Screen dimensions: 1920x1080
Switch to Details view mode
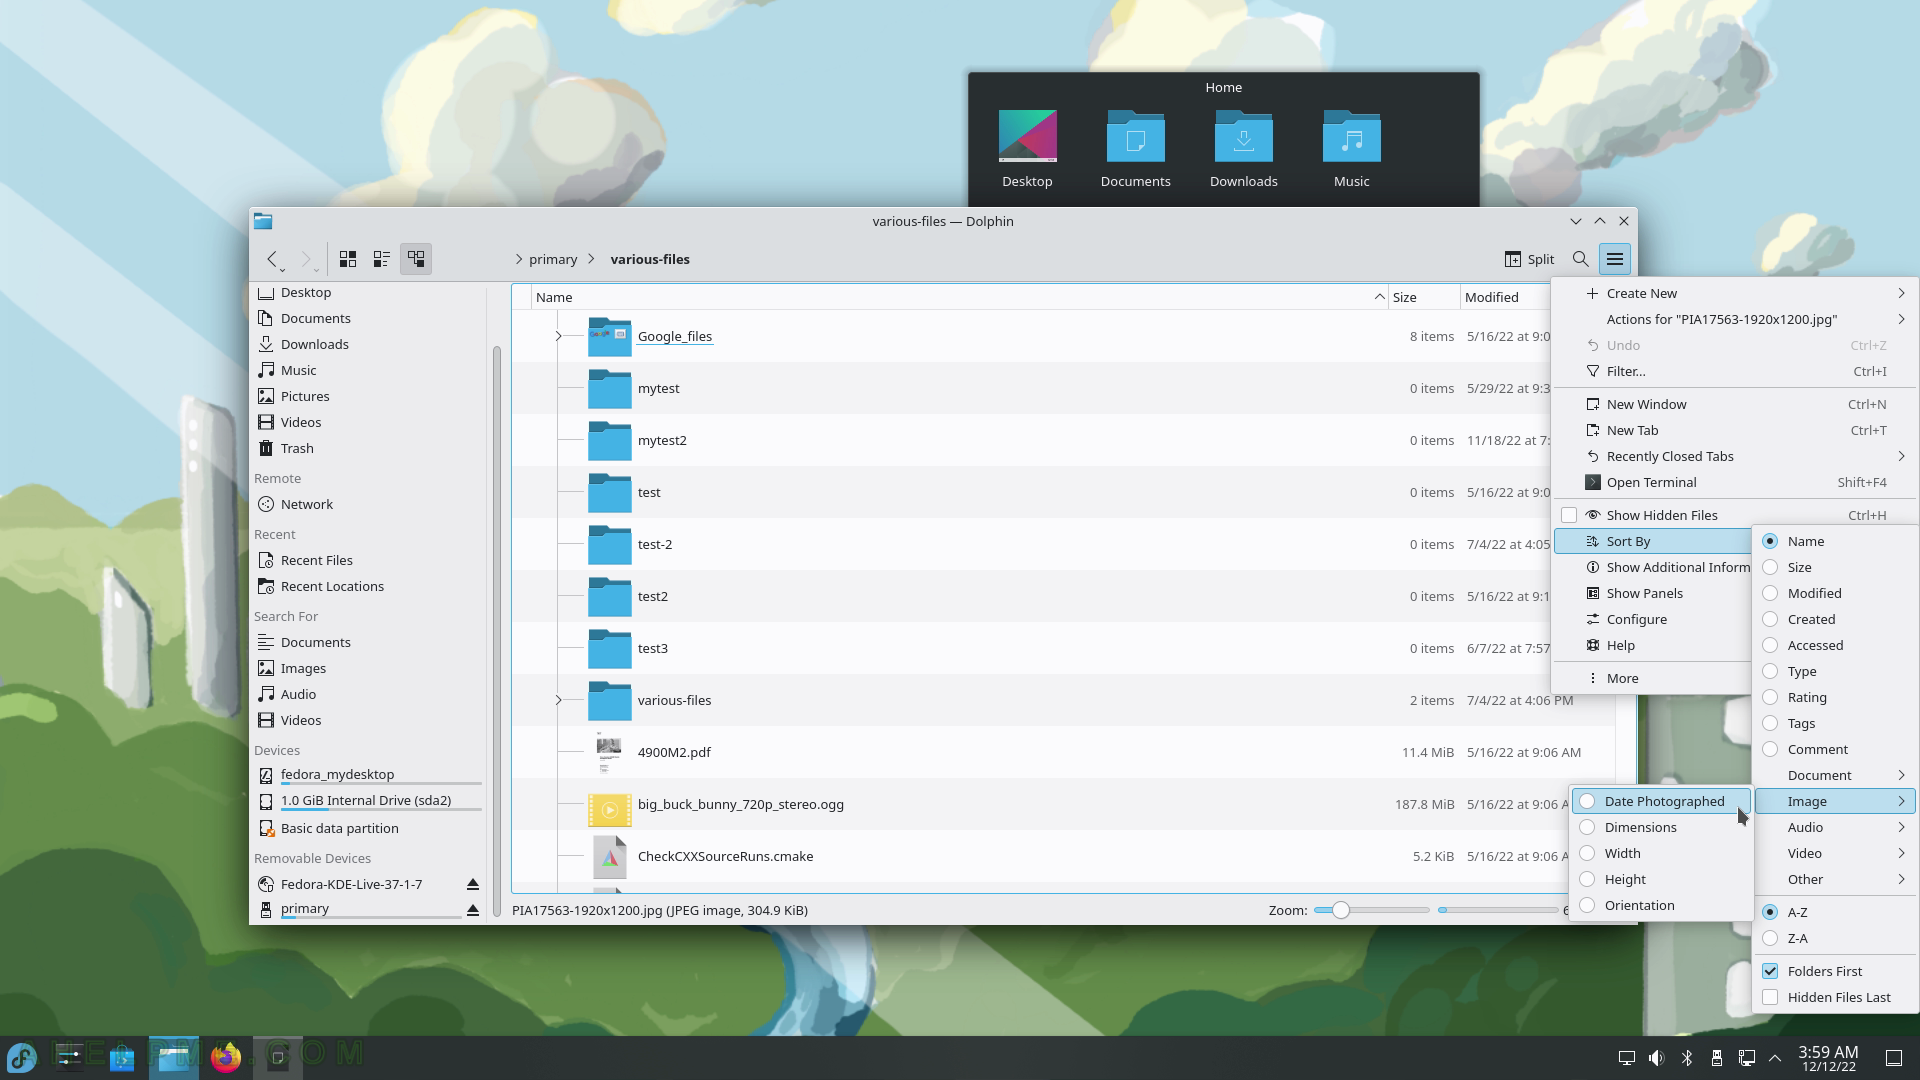[416, 259]
